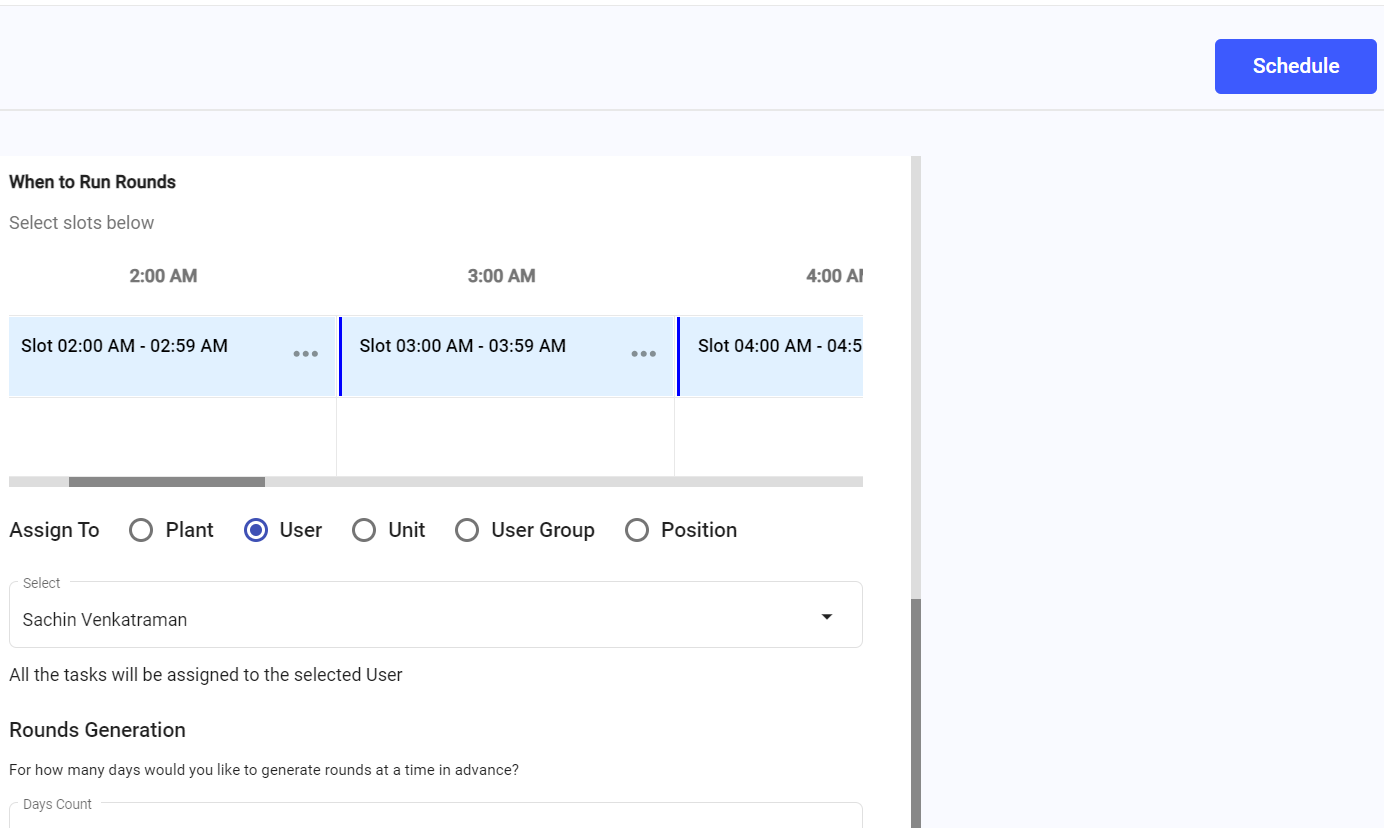Open options menu for 02:00 AM slot
Screen dimensions: 1384x828
[x=306, y=354]
